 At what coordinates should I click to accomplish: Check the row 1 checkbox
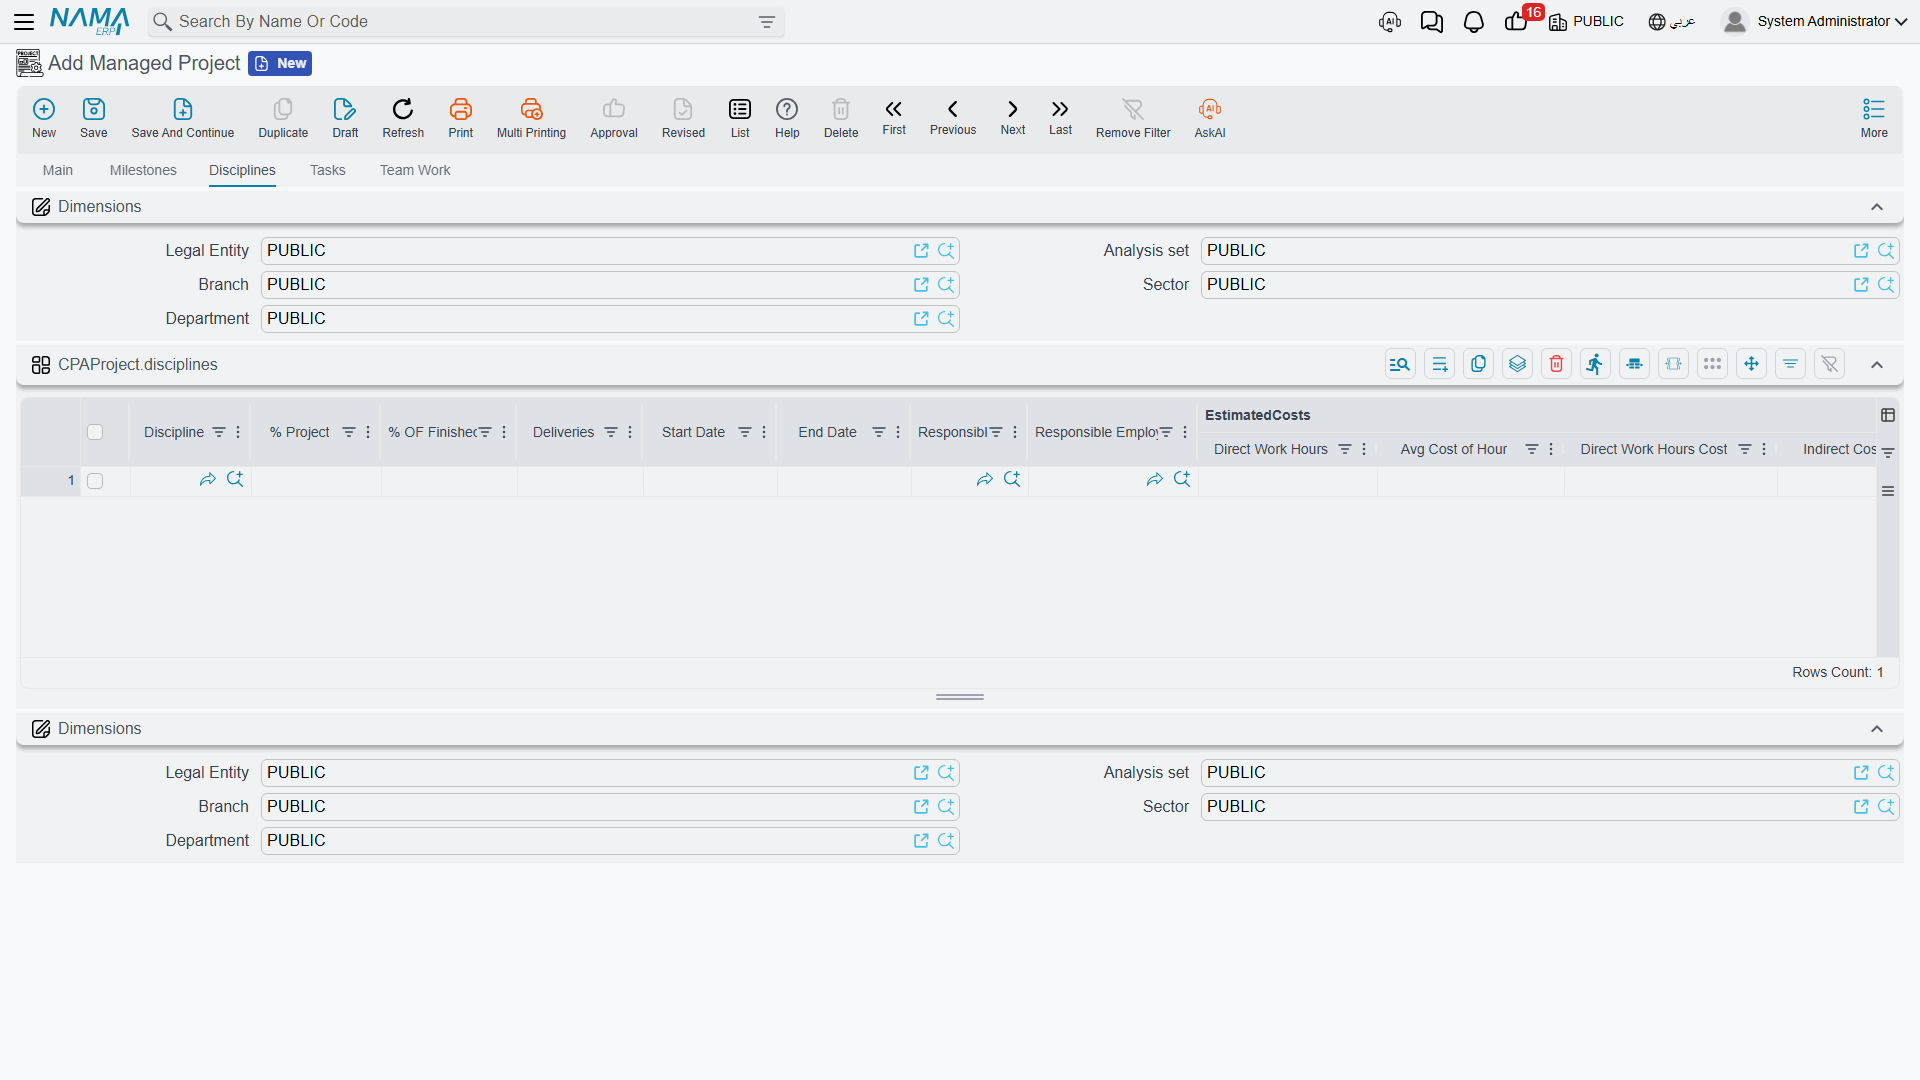(95, 481)
